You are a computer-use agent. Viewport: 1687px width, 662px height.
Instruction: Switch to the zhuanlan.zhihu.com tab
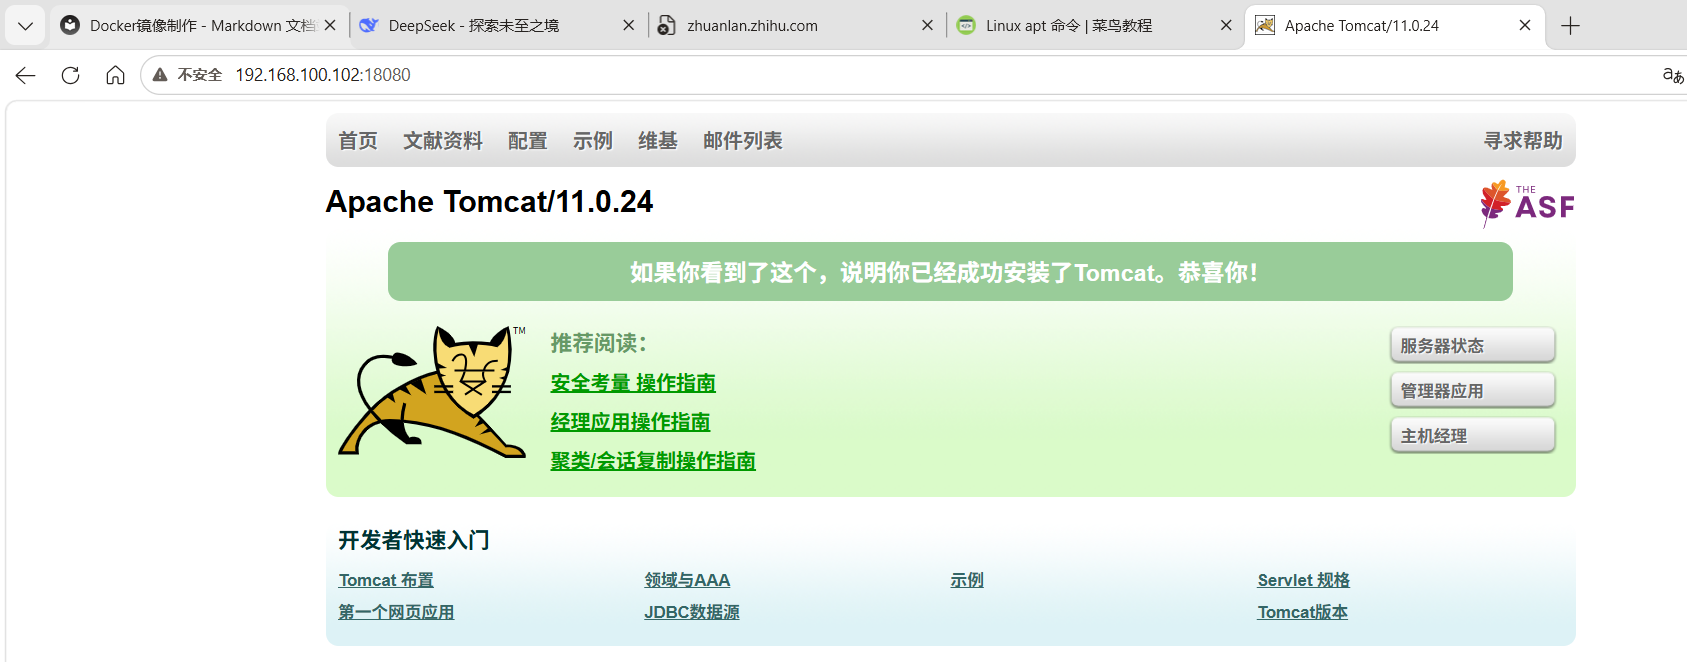point(796,26)
